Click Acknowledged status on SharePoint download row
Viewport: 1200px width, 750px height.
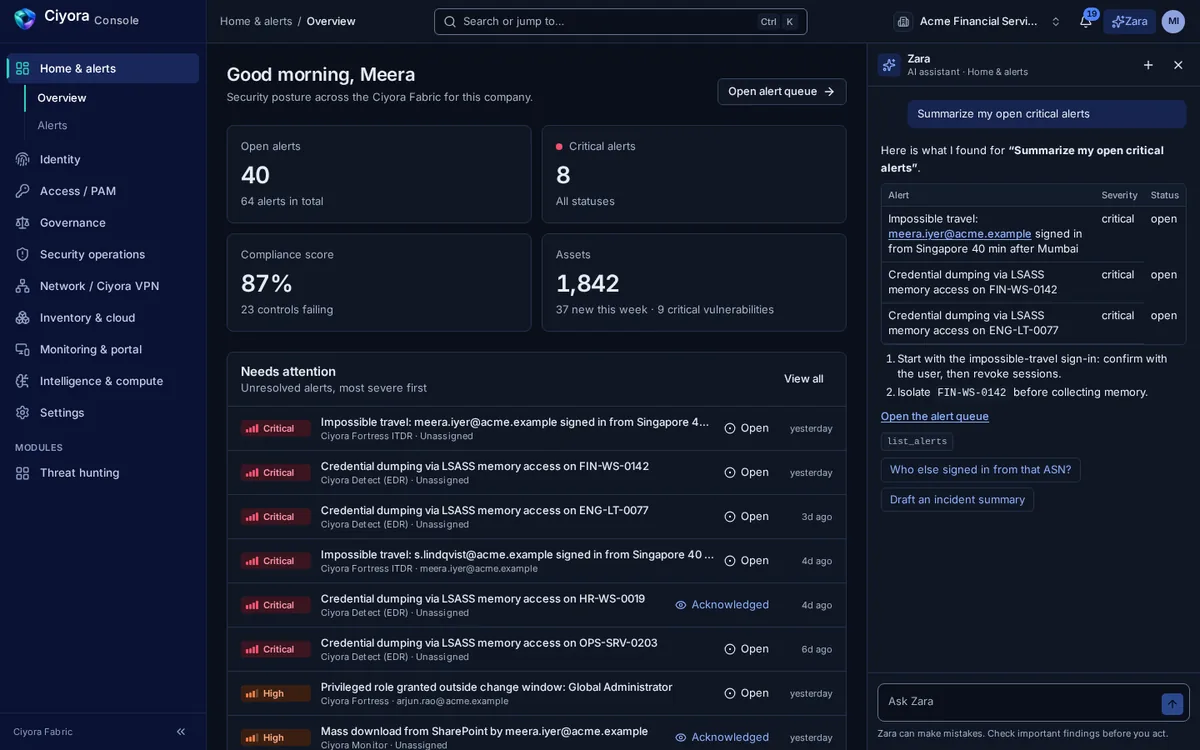[x=722, y=737]
